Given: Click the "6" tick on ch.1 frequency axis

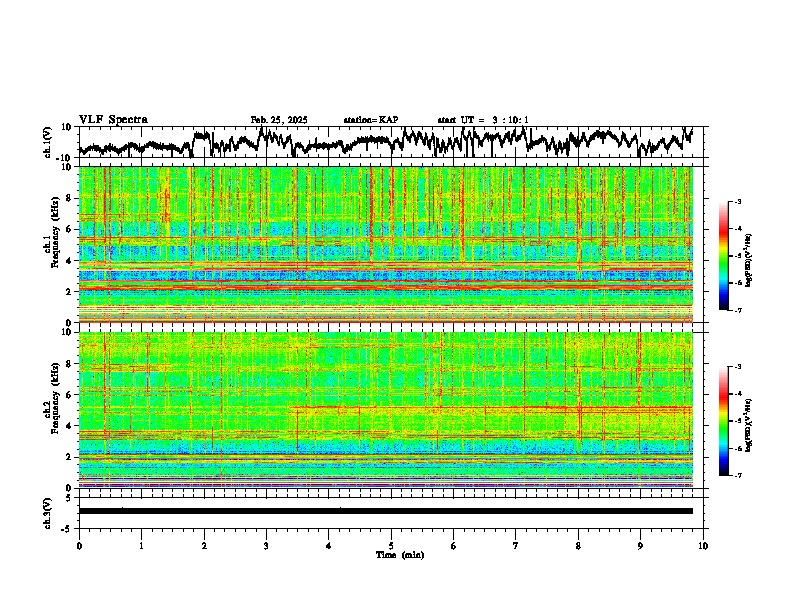Looking at the screenshot, I should click(69, 229).
